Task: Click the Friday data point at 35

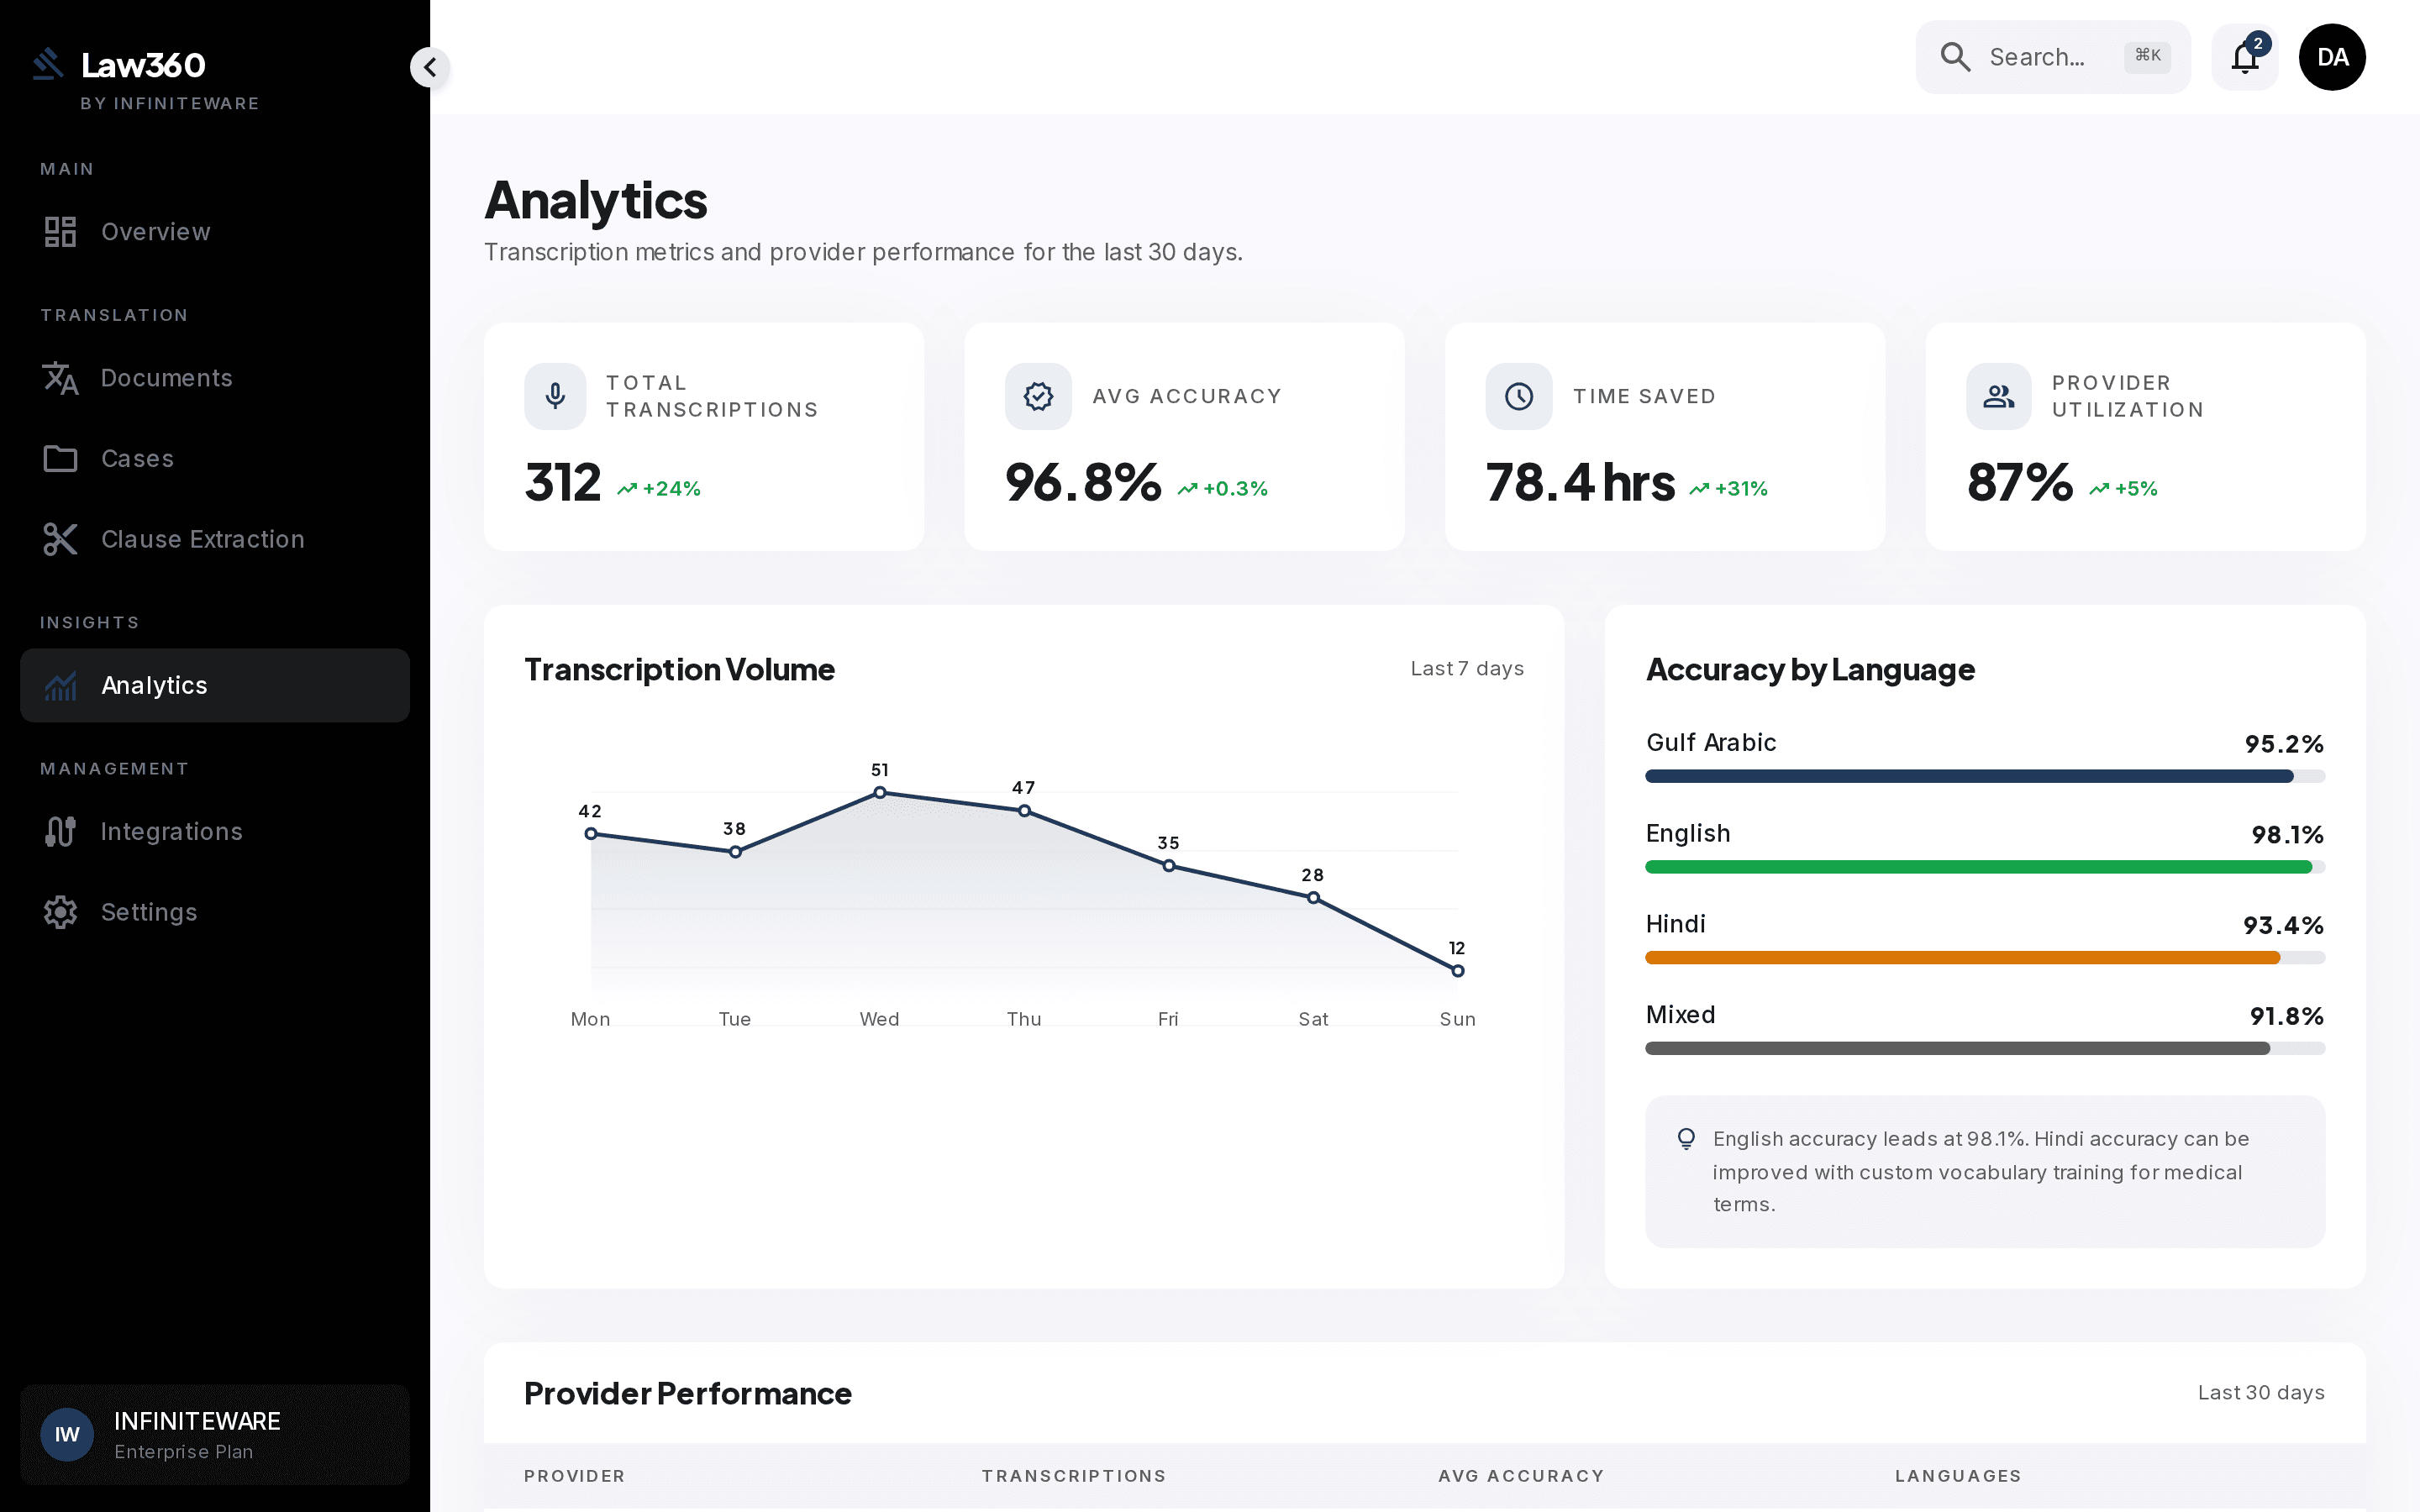Action: click(x=1169, y=866)
